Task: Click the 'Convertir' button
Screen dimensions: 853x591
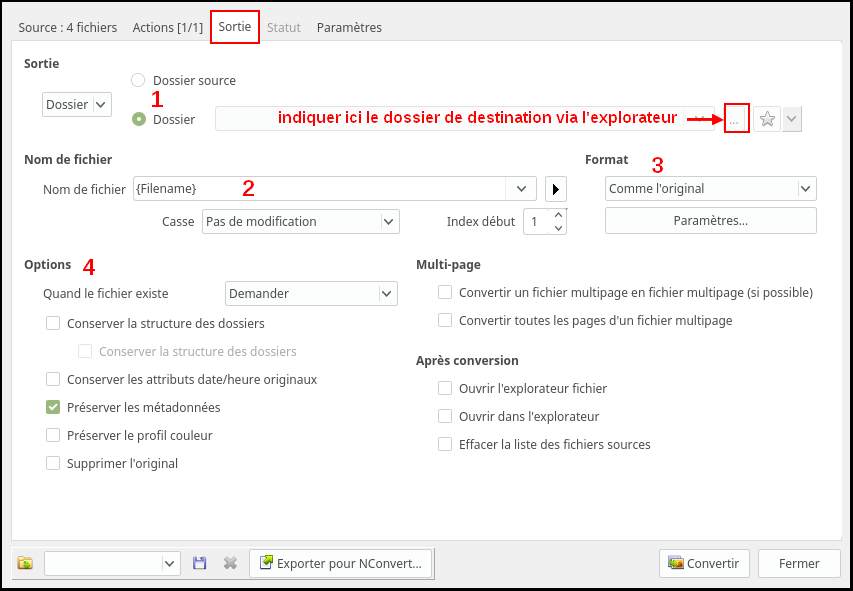Action: (704, 563)
